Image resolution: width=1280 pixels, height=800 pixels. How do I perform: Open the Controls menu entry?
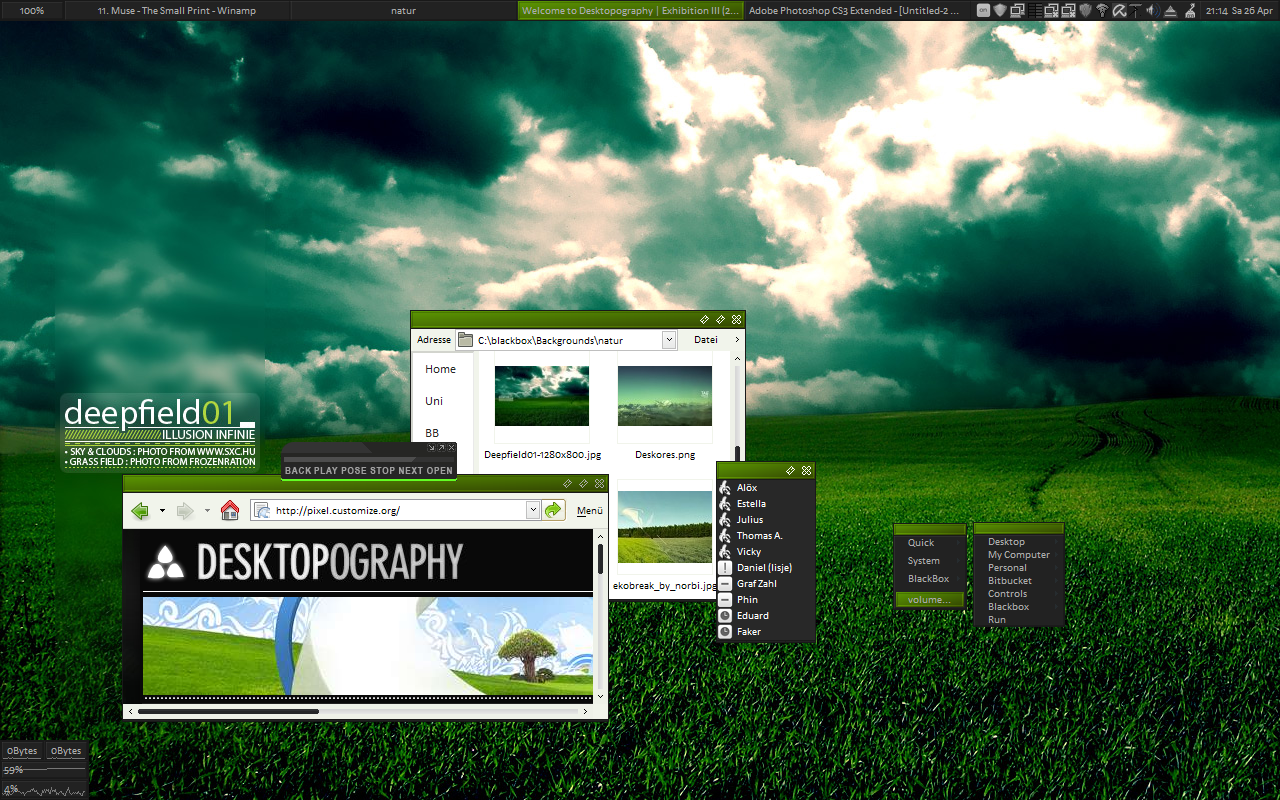[1019, 594]
